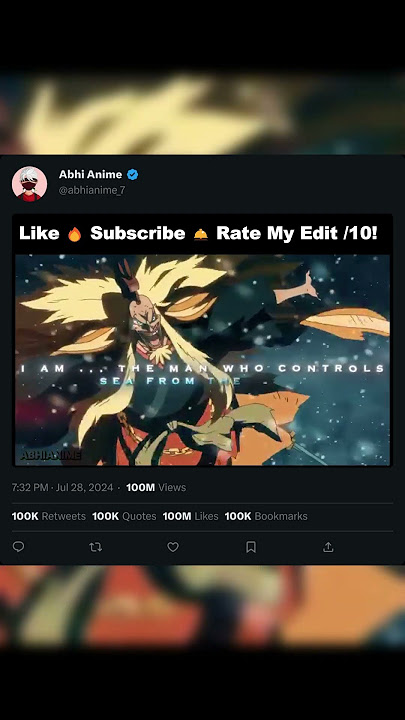
Task: Open the @abhianime_7 handle link
Action: click(x=92, y=190)
